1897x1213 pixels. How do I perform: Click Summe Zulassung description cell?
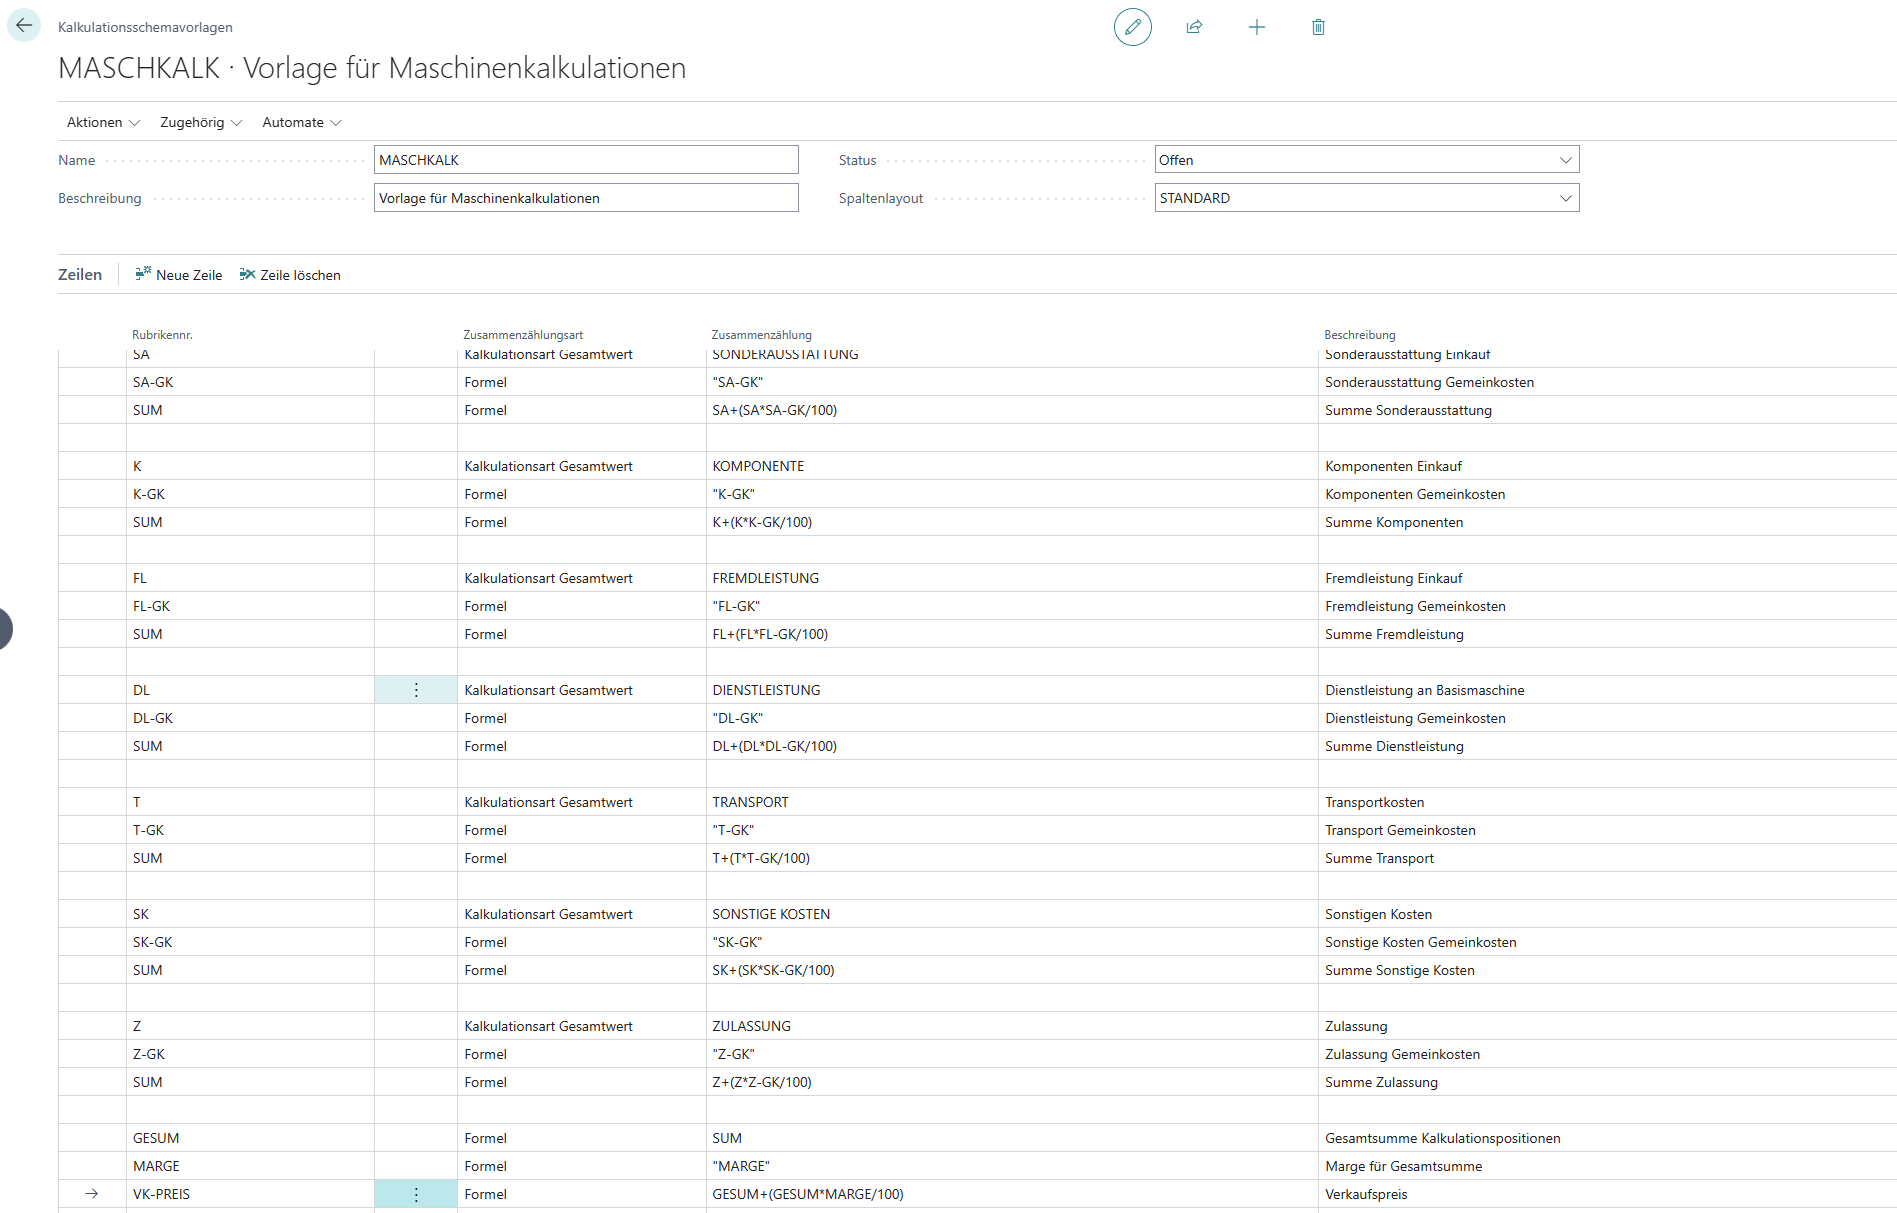click(x=1607, y=1082)
